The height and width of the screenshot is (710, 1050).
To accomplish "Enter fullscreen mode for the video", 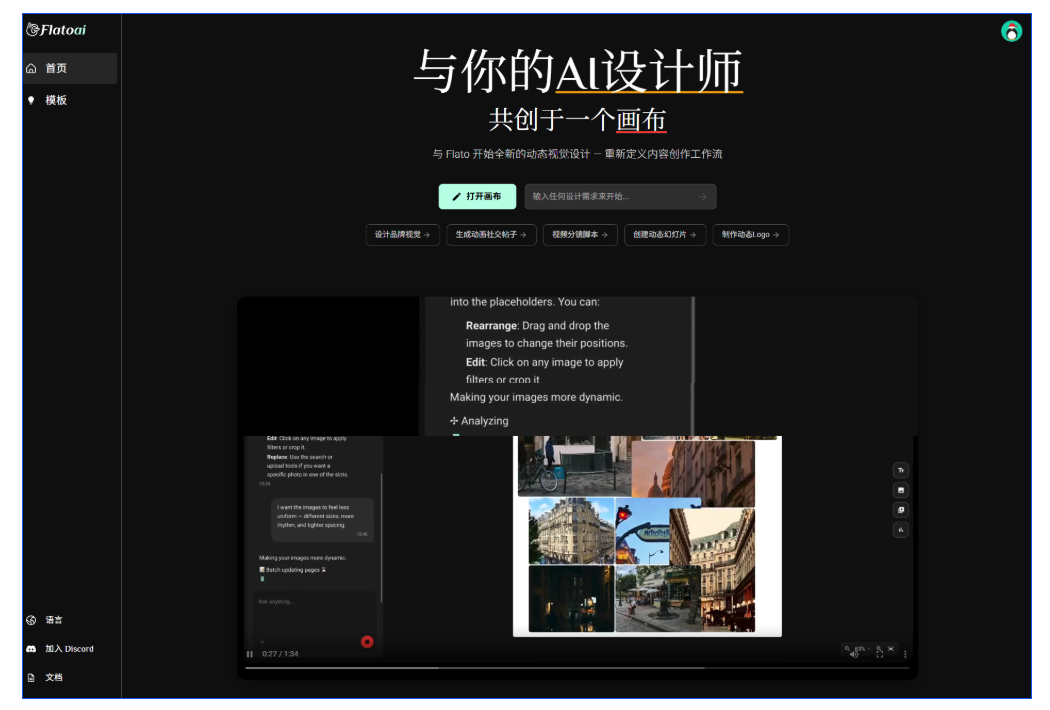I will coord(880,654).
